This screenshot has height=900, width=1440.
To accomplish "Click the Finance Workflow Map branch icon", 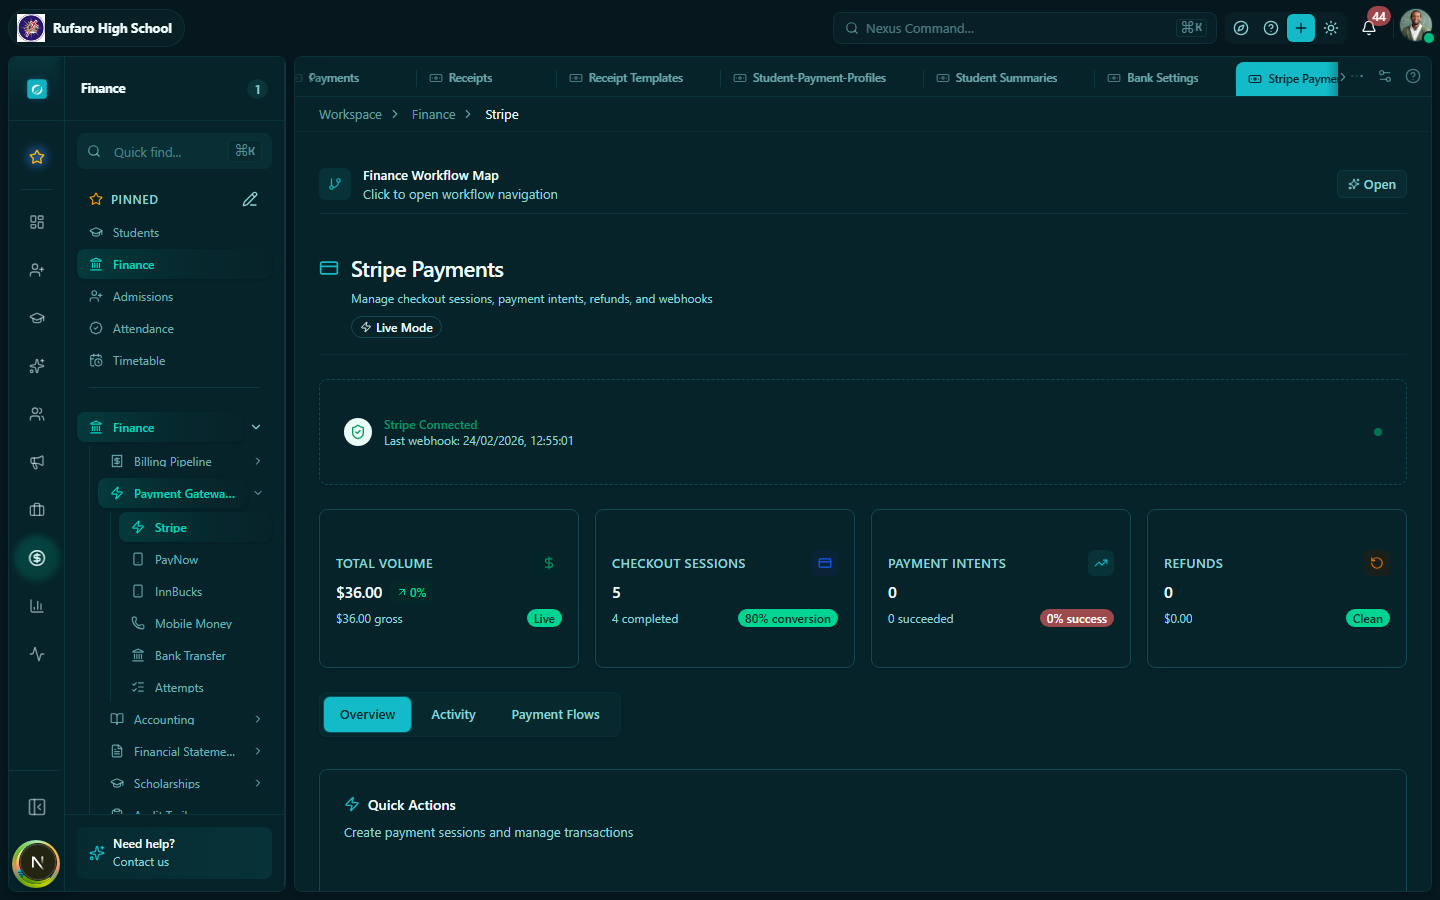I will (335, 184).
